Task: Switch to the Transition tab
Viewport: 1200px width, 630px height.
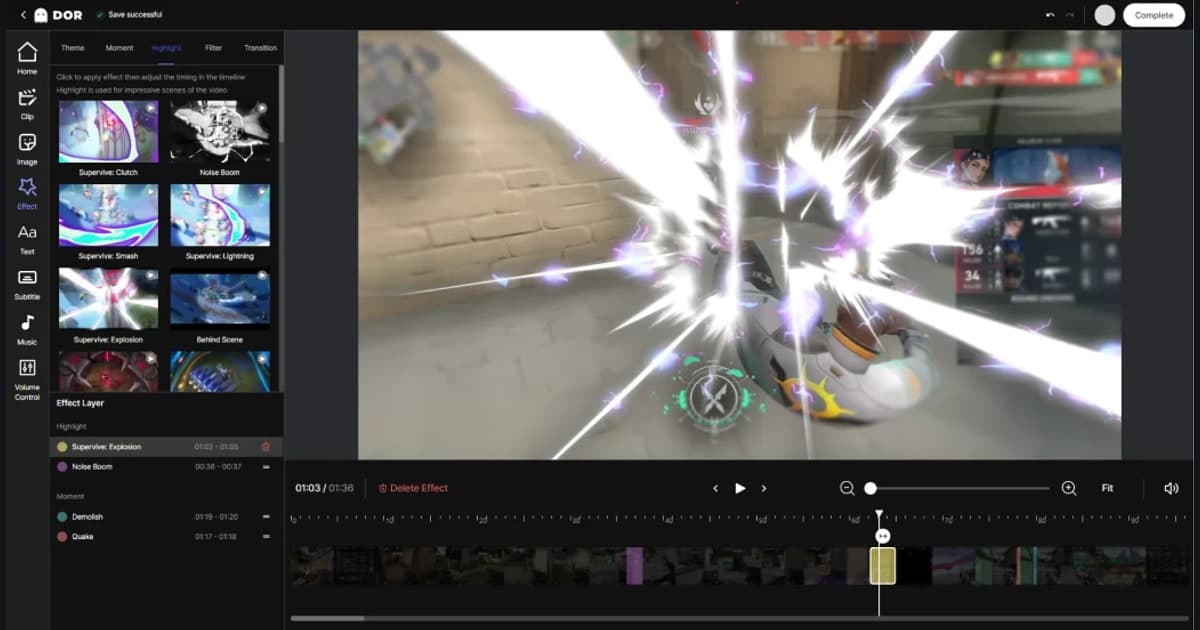Action: coord(260,48)
